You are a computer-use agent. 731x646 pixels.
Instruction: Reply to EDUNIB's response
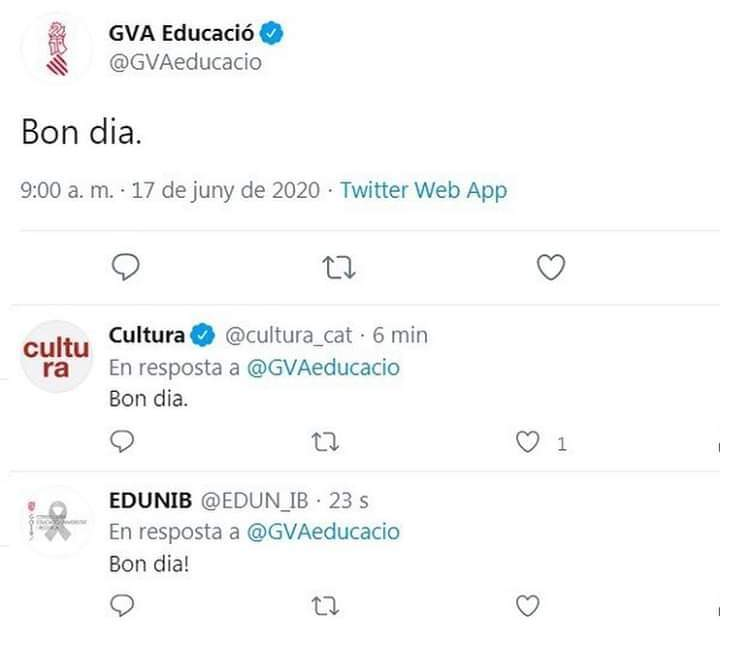click(x=122, y=605)
